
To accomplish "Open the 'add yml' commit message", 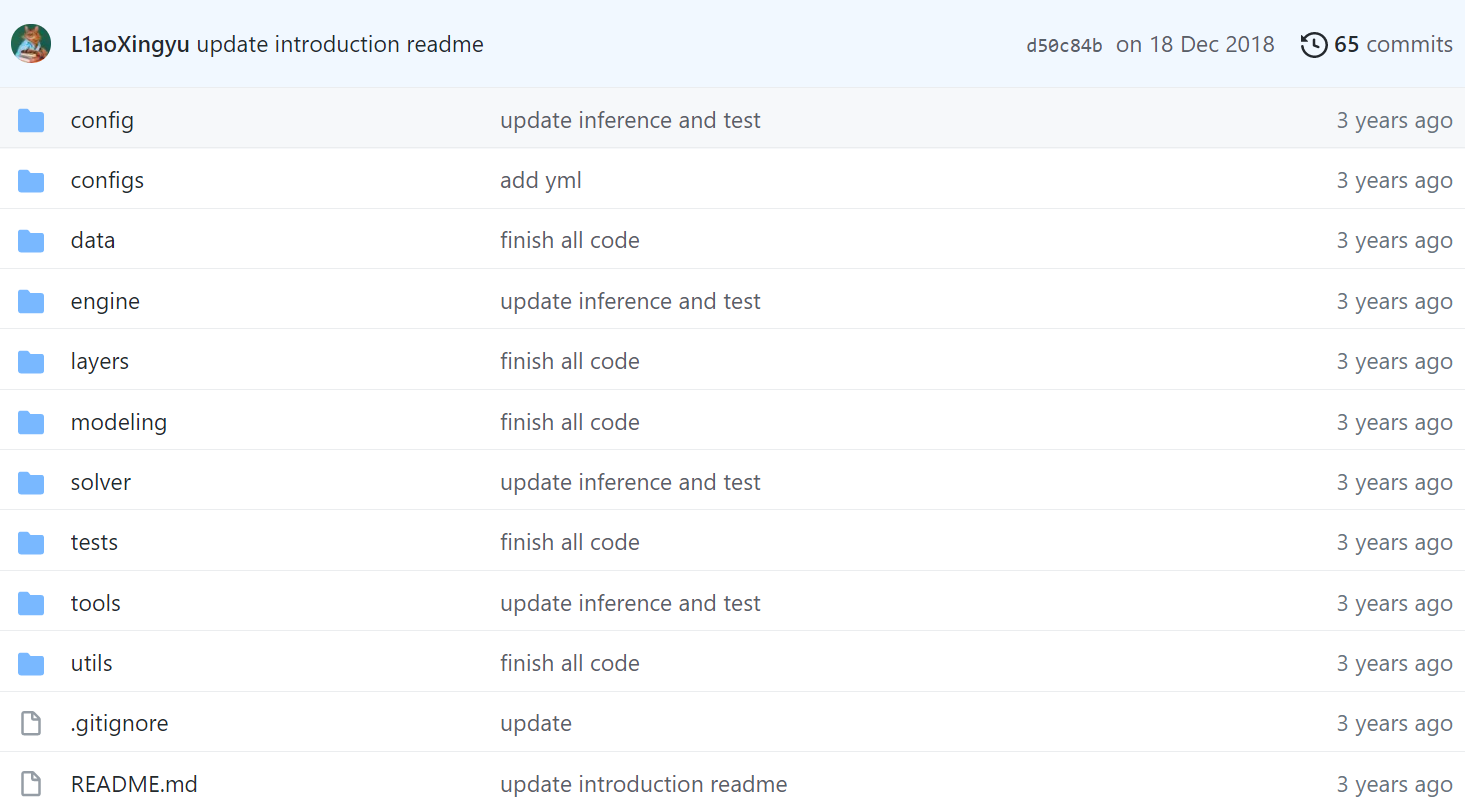I will 541,180.
